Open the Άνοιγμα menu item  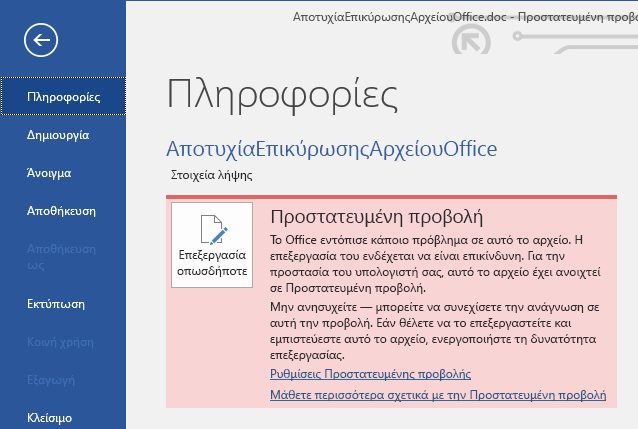pyautogui.click(x=49, y=173)
